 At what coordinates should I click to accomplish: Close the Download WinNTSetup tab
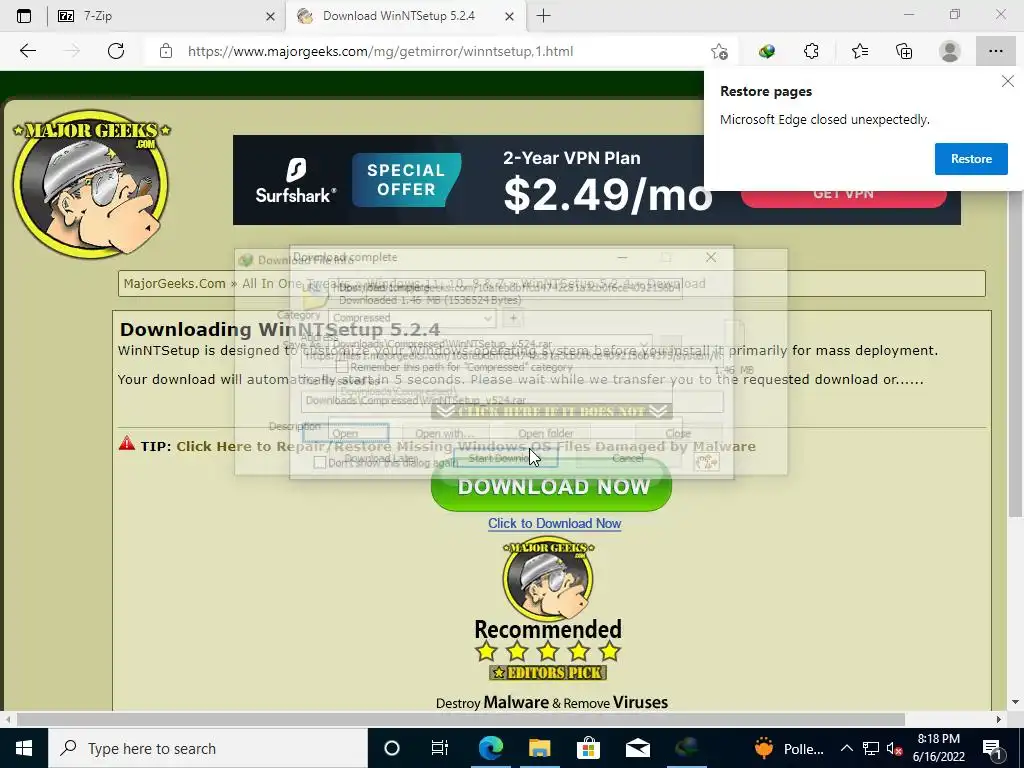[x=509, y=16]
